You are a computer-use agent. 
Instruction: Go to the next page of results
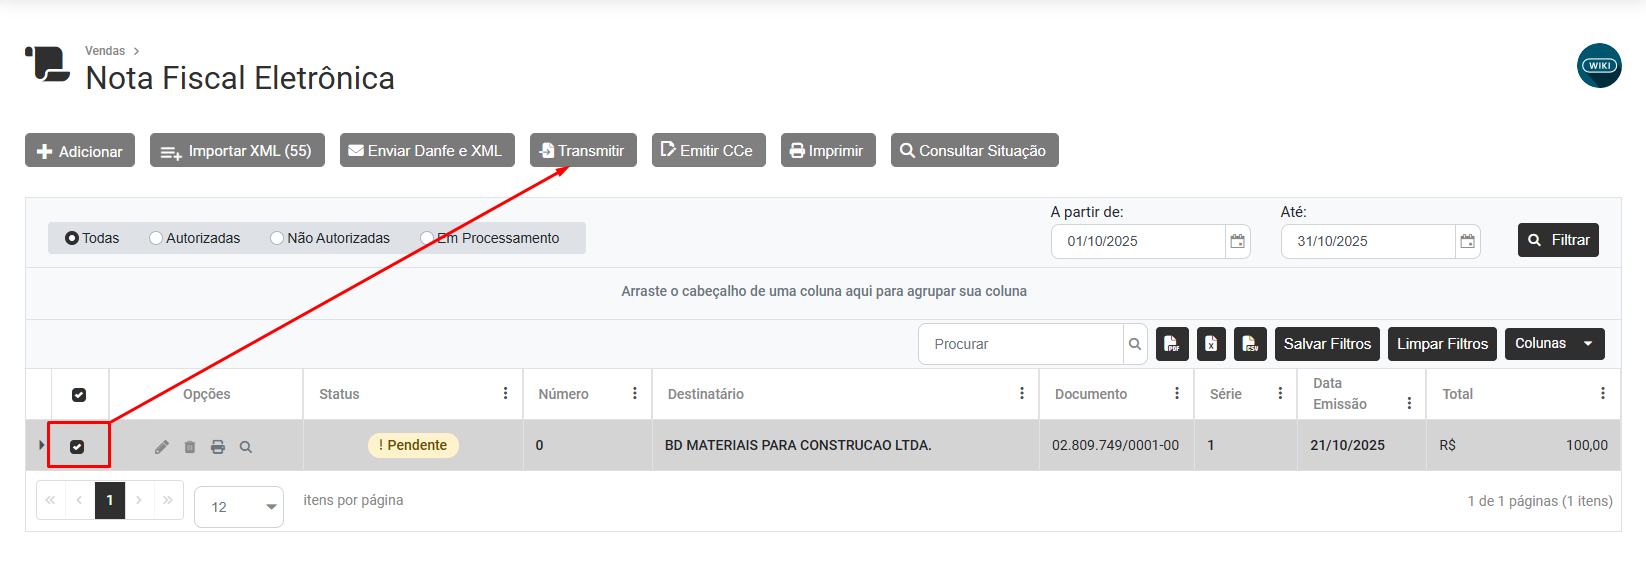click(139, 500)
